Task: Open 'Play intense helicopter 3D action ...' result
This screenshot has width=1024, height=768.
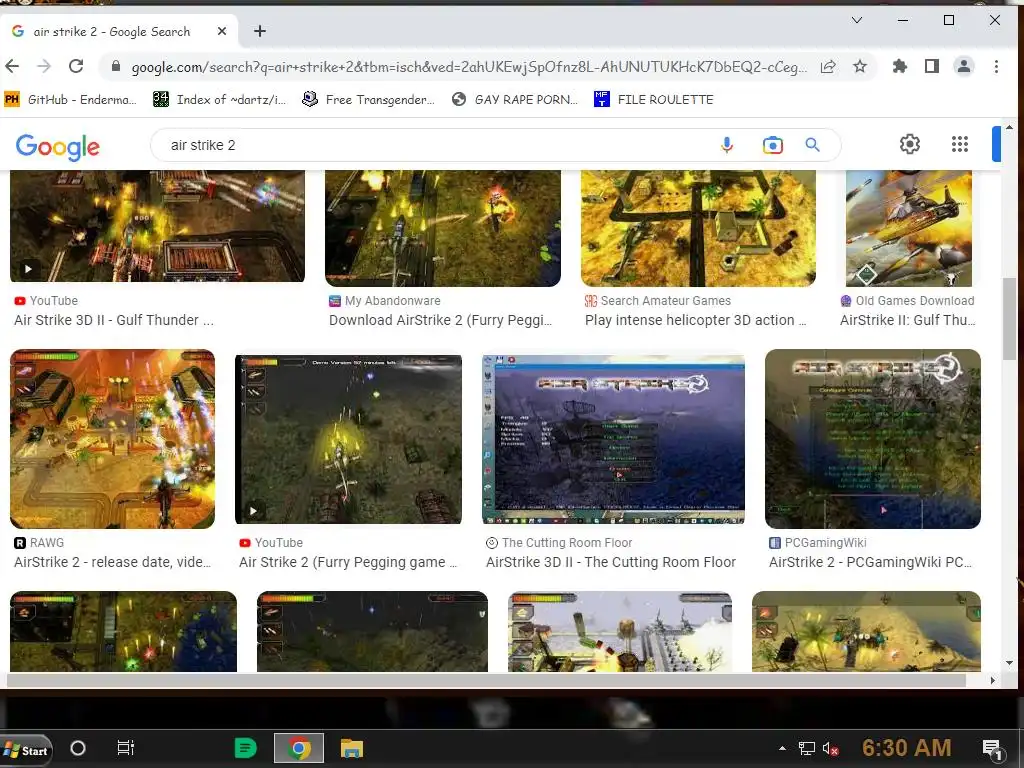Action: tap(696, 320)
